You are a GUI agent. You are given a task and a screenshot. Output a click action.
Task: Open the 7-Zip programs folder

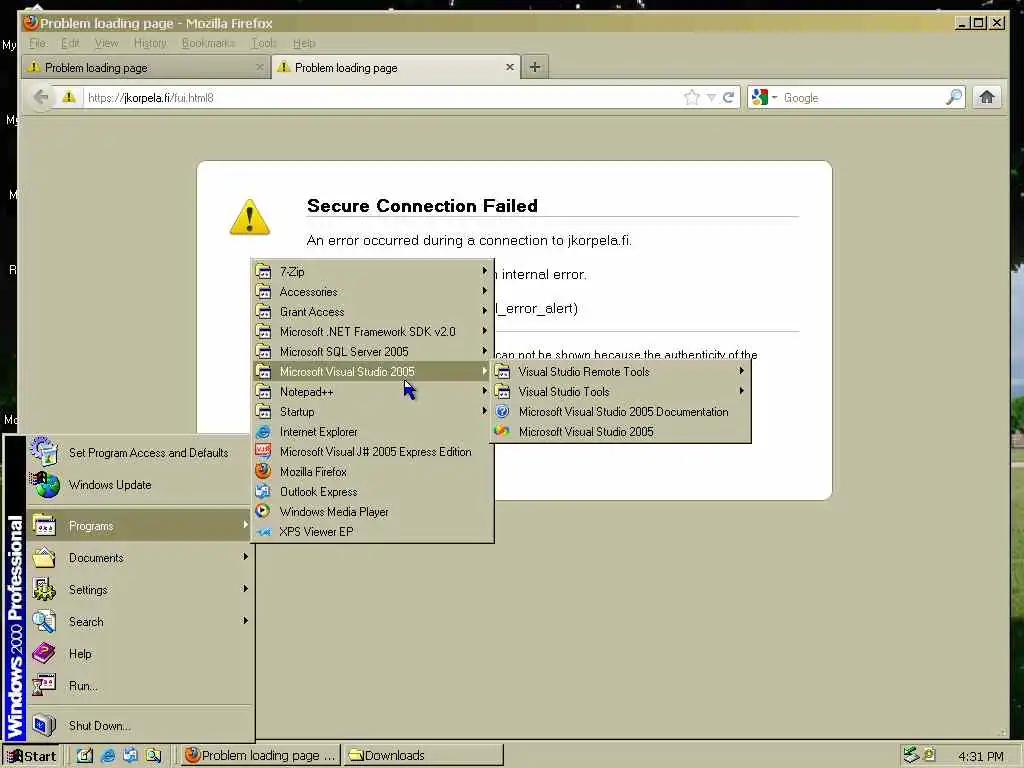pos(372,272)
